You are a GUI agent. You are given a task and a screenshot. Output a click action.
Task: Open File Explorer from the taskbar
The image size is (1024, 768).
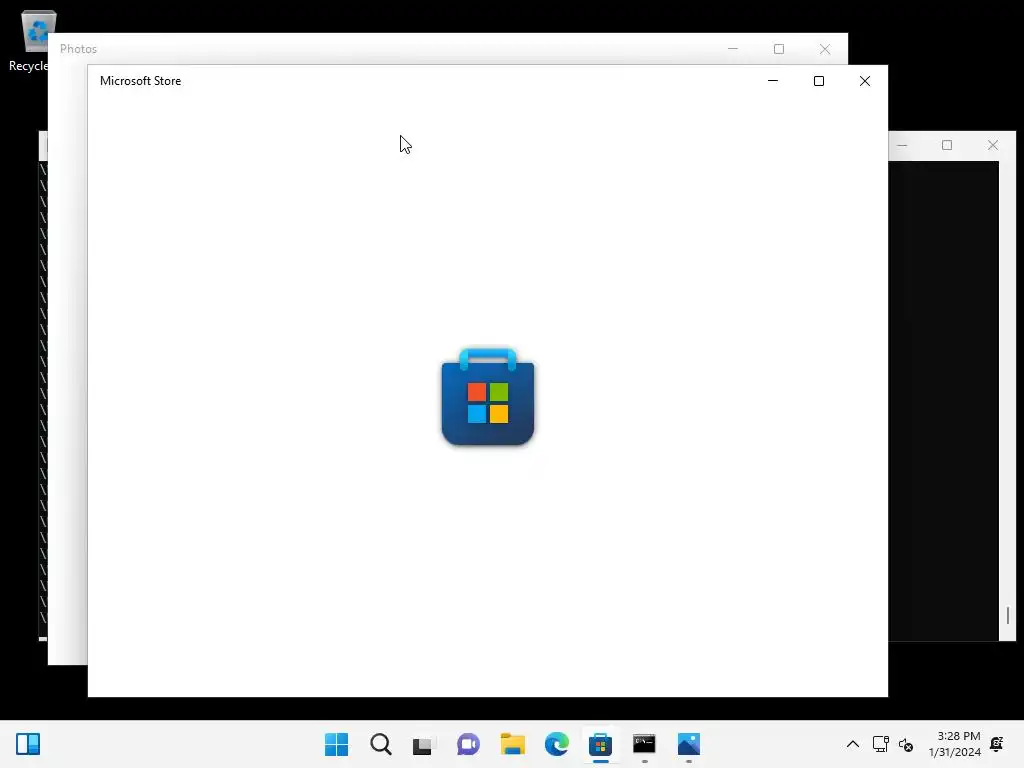click(513, 744)
